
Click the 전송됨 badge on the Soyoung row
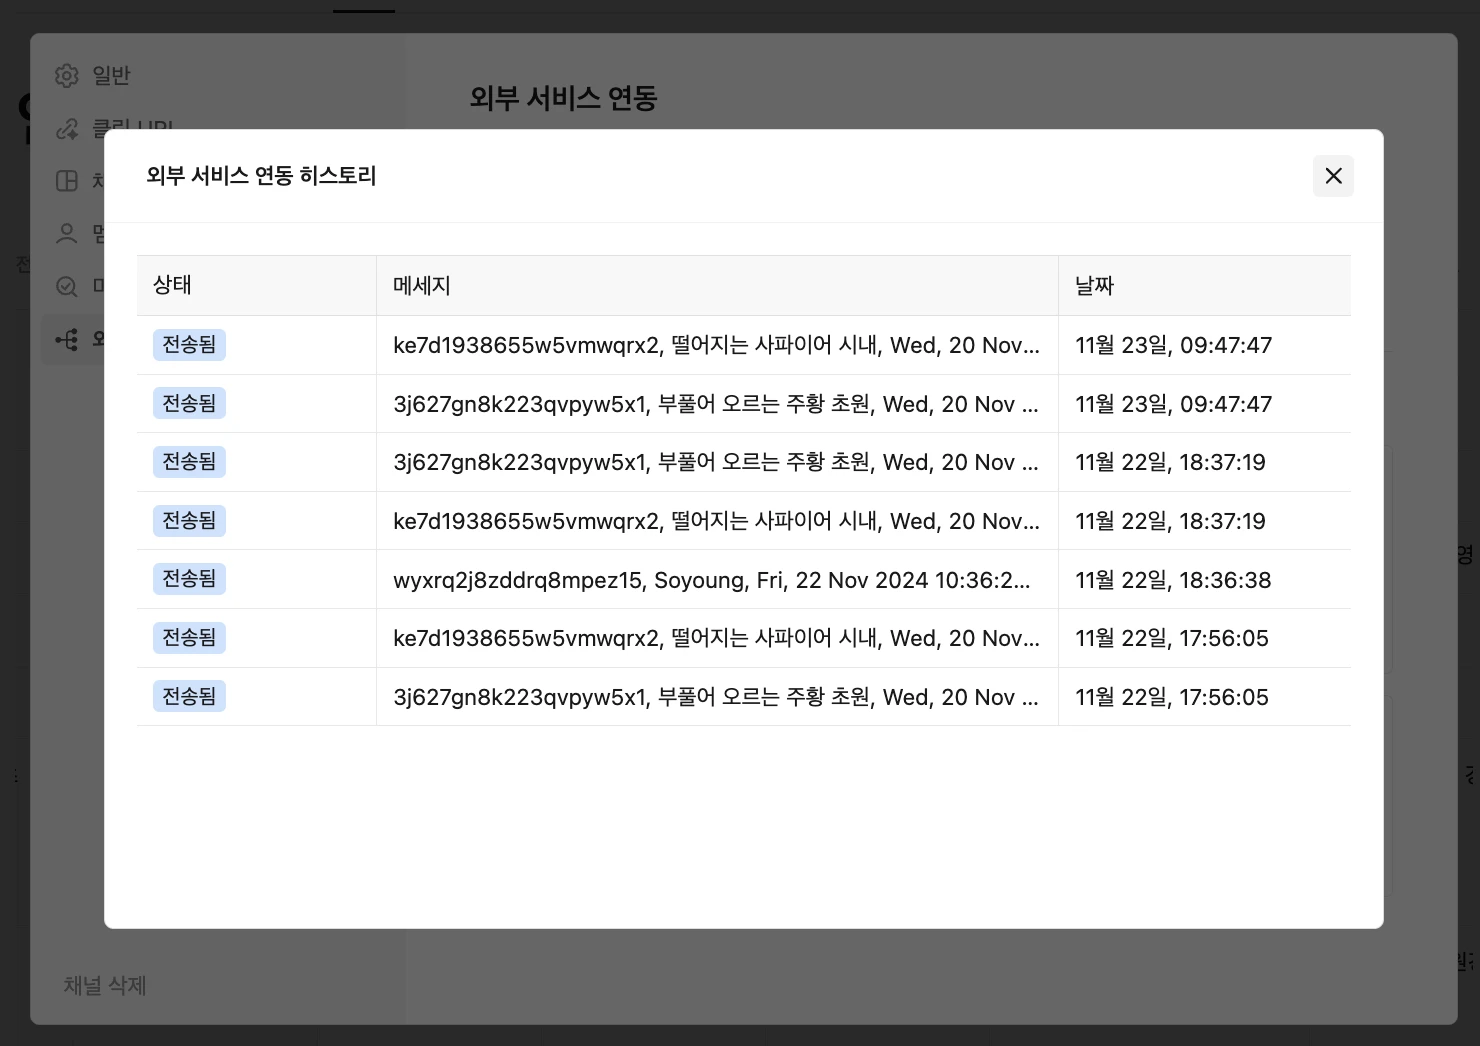coord(189,579)
